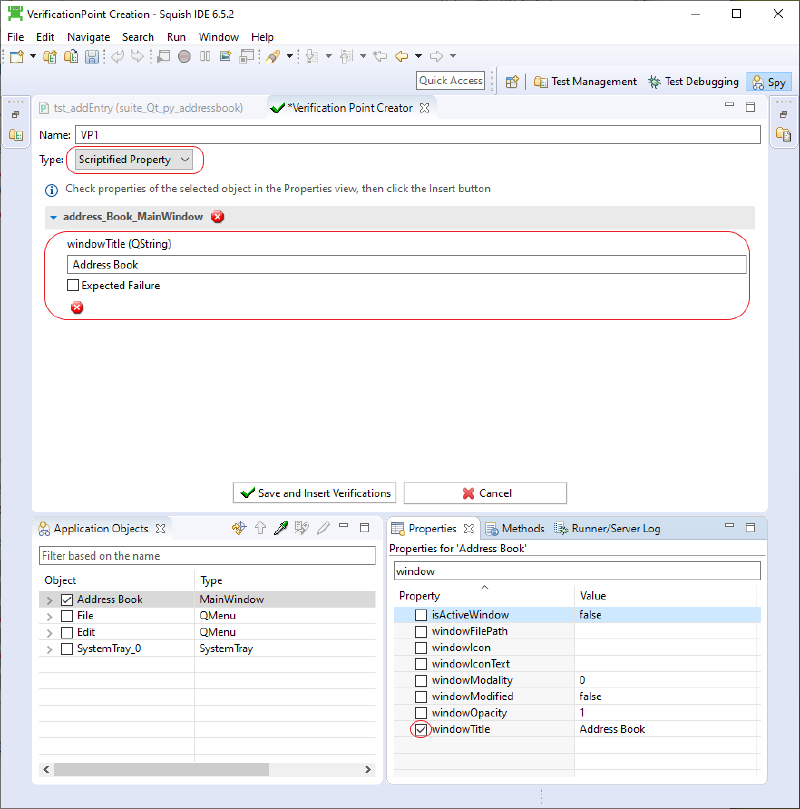
Task: Switch to the Methods tab
Action: click(515, 528)
